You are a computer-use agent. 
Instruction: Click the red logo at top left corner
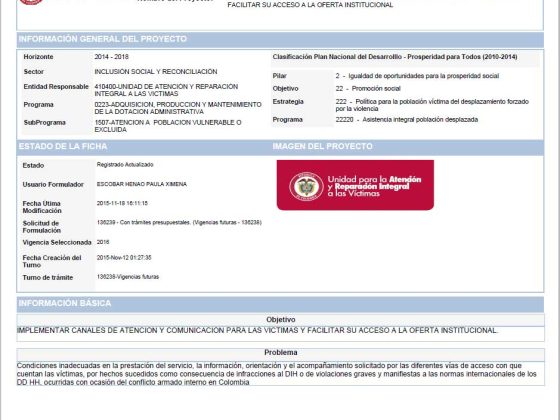pos(31,2)
